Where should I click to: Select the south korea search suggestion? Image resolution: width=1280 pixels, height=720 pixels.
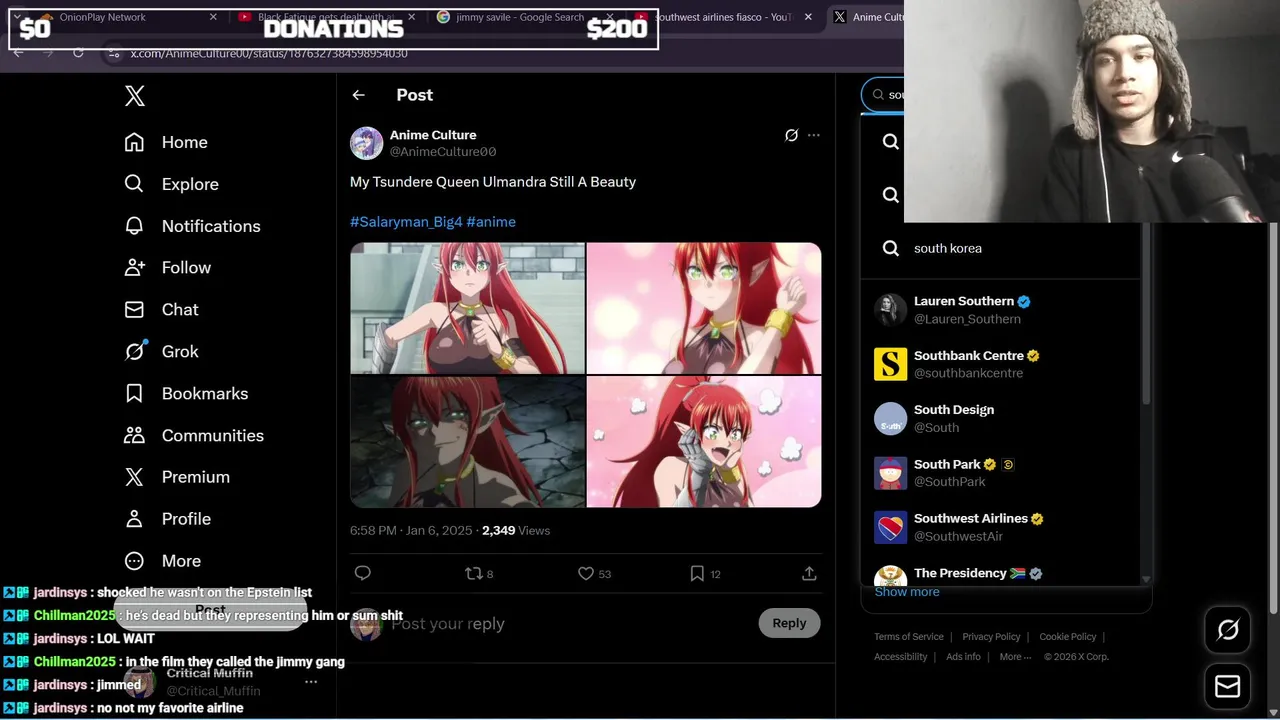[1000, 248]
